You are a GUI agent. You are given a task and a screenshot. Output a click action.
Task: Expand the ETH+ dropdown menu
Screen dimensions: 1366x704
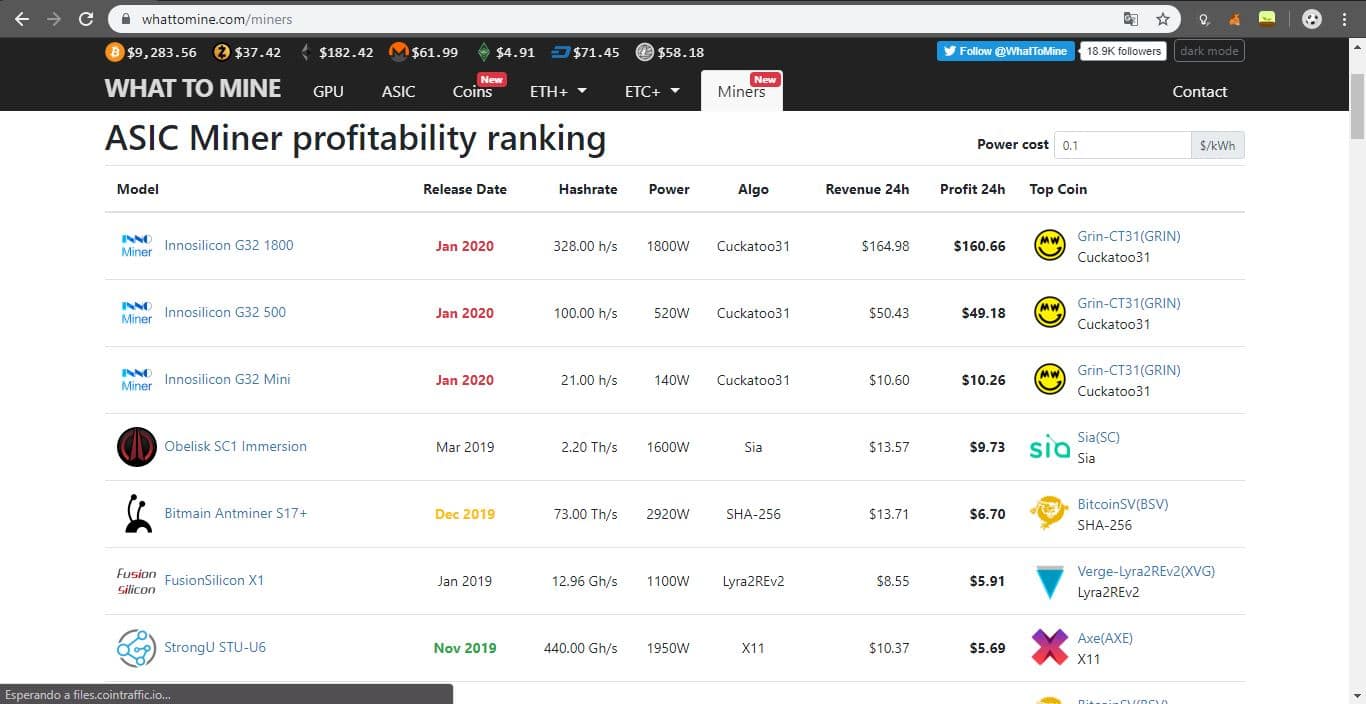[558, 91]
